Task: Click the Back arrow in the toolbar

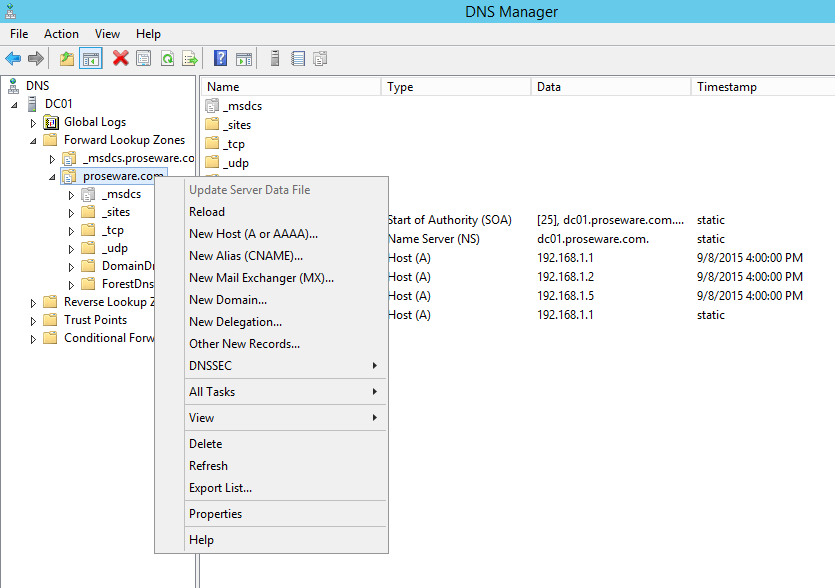Action: pyautogui.click(x=13, y=59)
